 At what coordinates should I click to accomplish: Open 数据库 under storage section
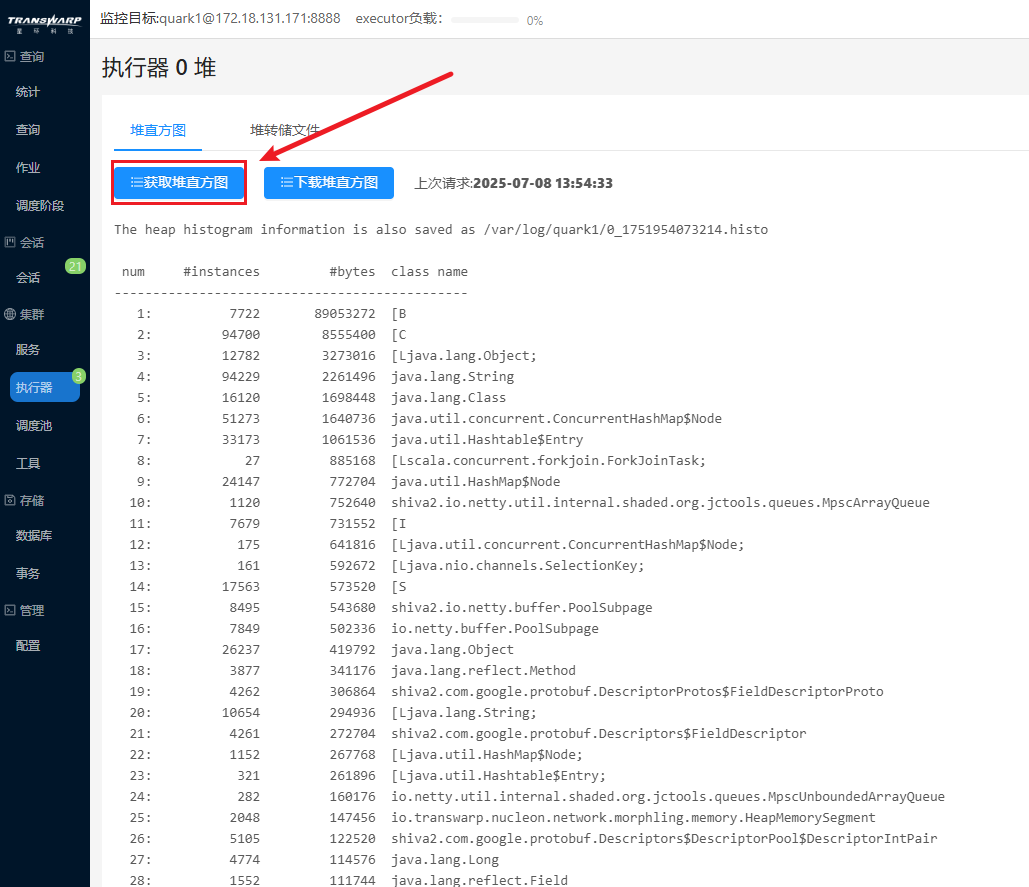click(34, 536)
